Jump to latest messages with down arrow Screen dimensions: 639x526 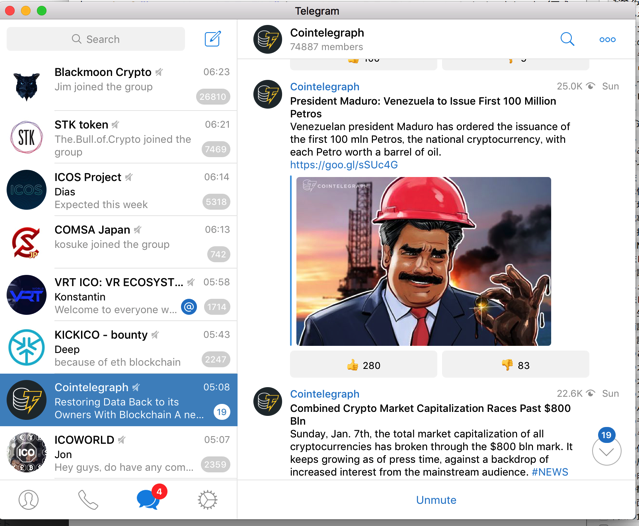coord(606,451)
